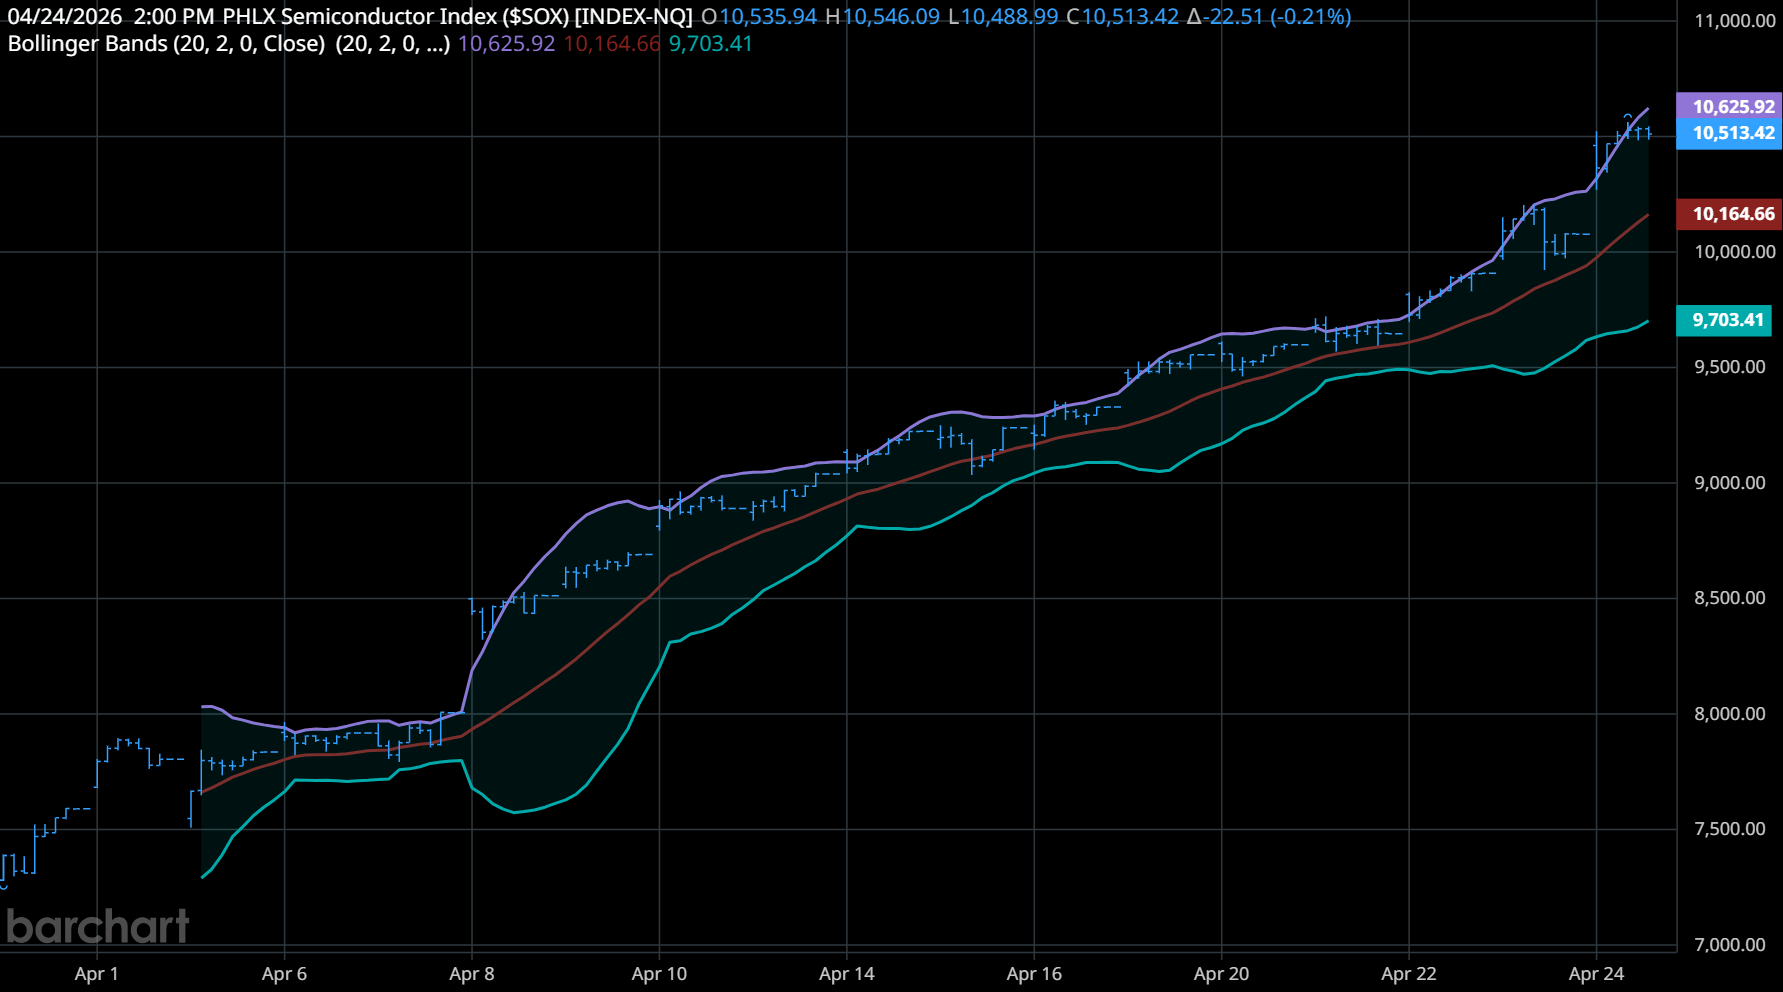Click the change value -22.51 (-0.21%) in header
The height and width of the screenshot is (992, 1783).
coord(1268,17)
